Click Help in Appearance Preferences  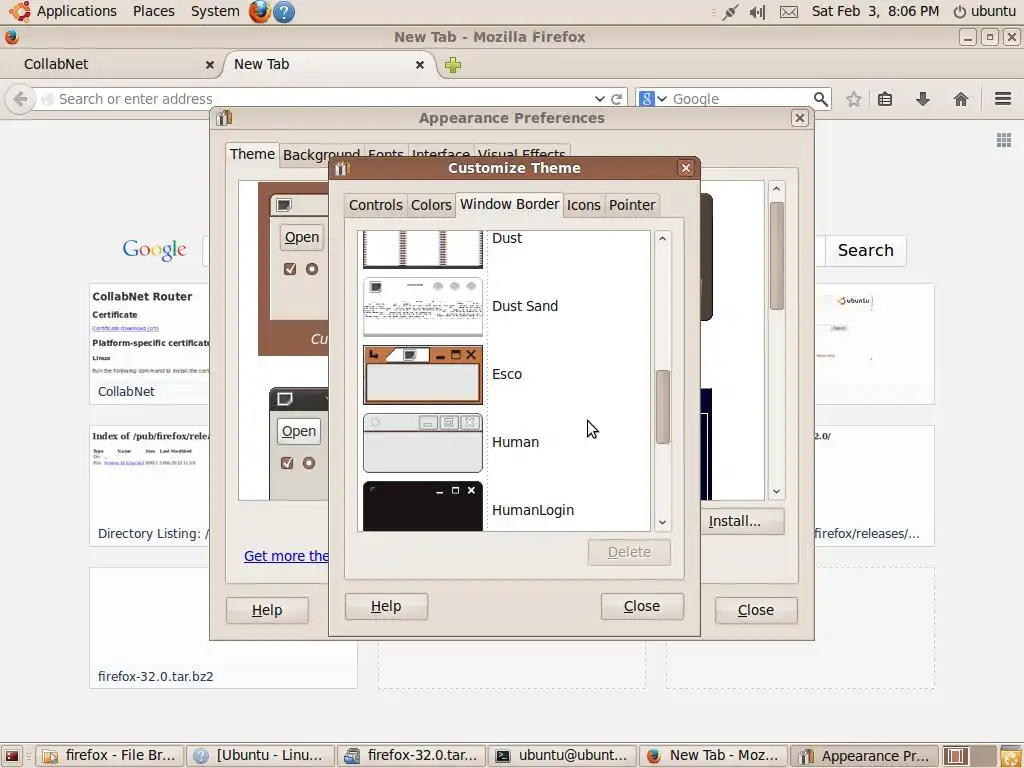[x=267, y=610]
